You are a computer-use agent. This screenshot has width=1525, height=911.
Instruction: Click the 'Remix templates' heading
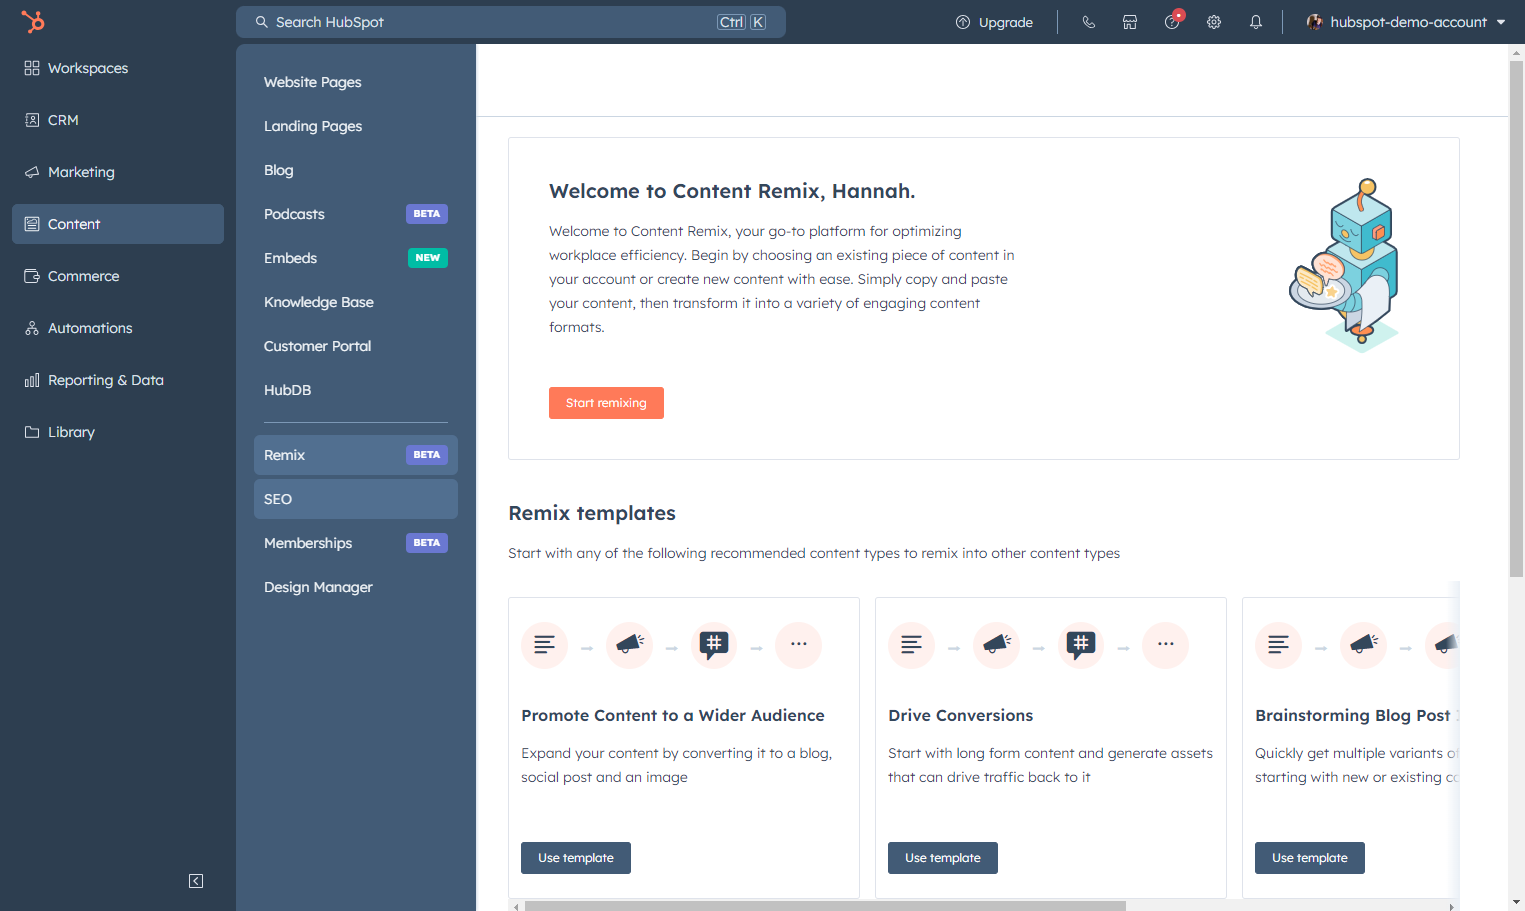pos(592,513)
